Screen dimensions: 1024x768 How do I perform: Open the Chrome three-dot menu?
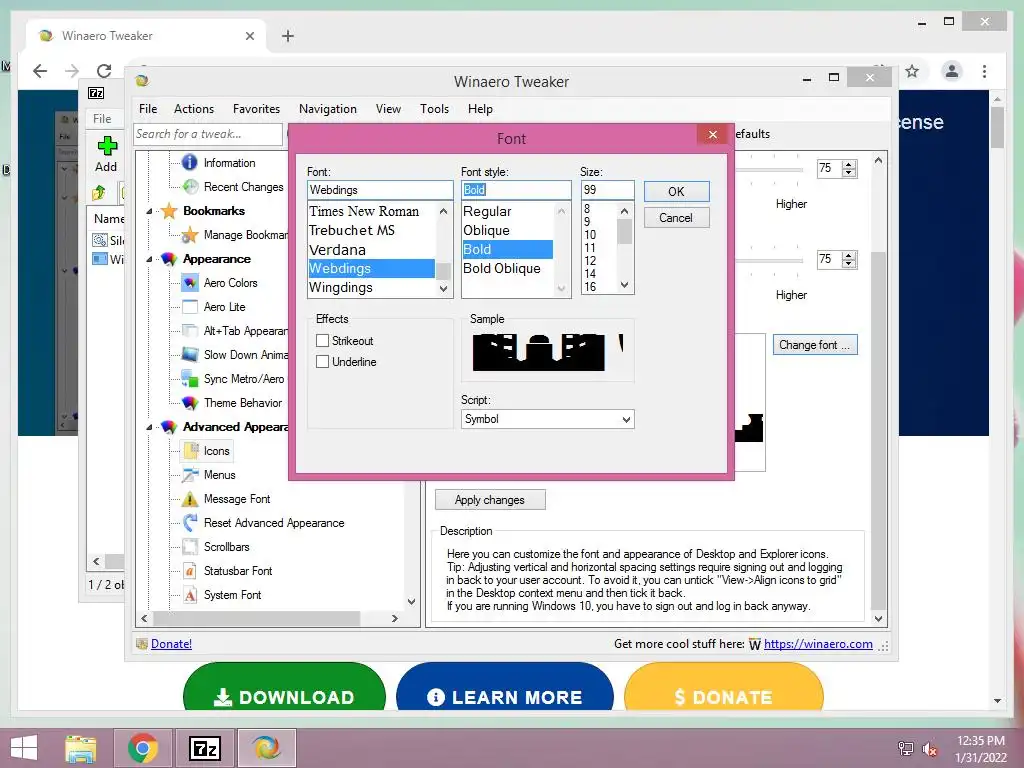tap(985, 71)
